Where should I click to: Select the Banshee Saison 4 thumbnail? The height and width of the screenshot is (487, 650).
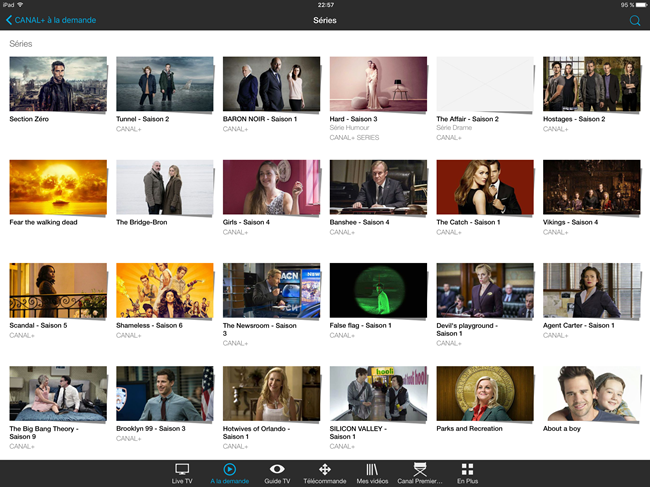(378, 187)
